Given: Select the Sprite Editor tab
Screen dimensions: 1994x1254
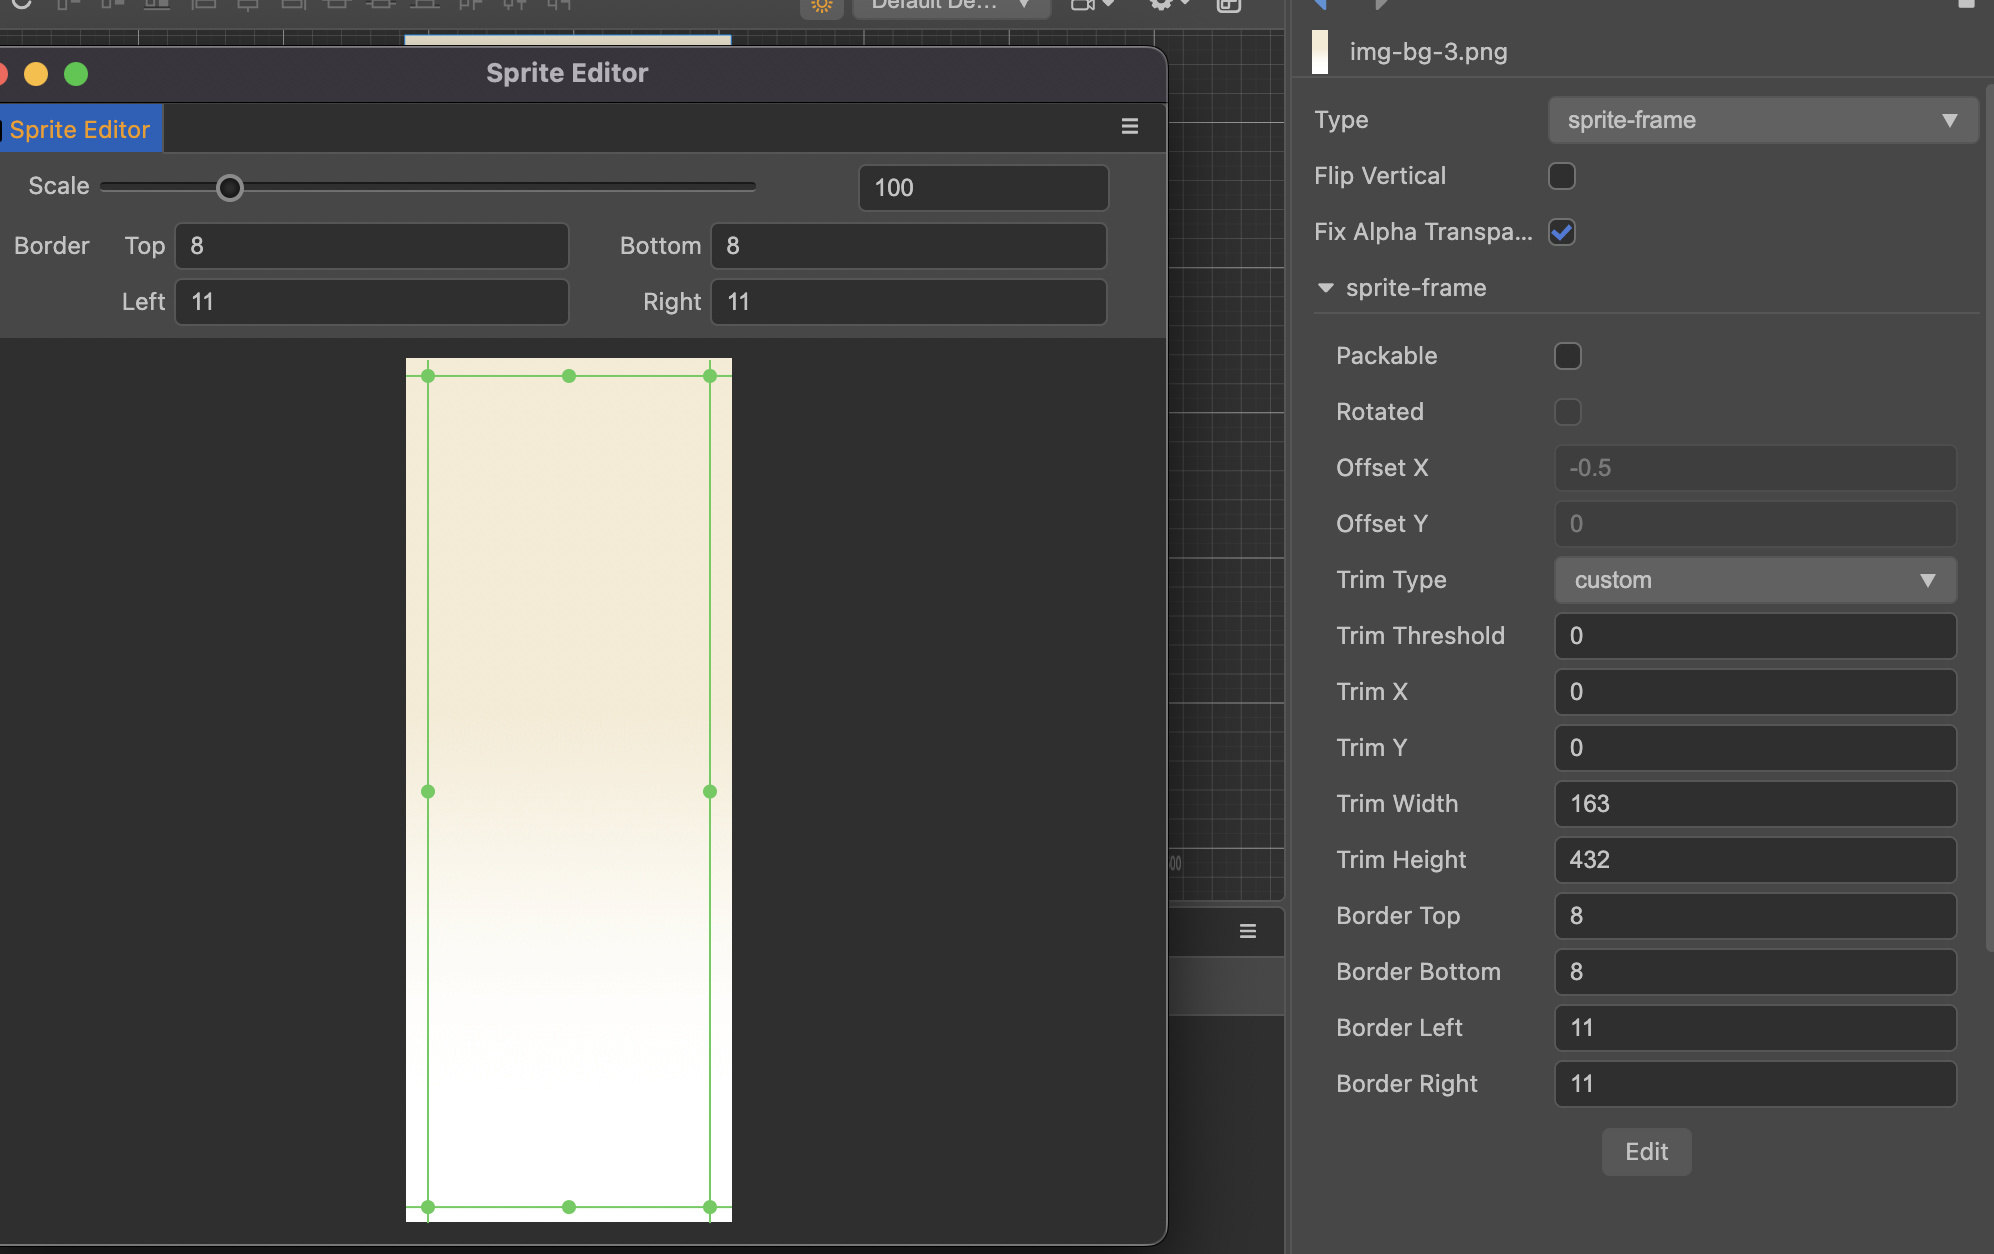Looking at the screenshot, I should (80, 129).
